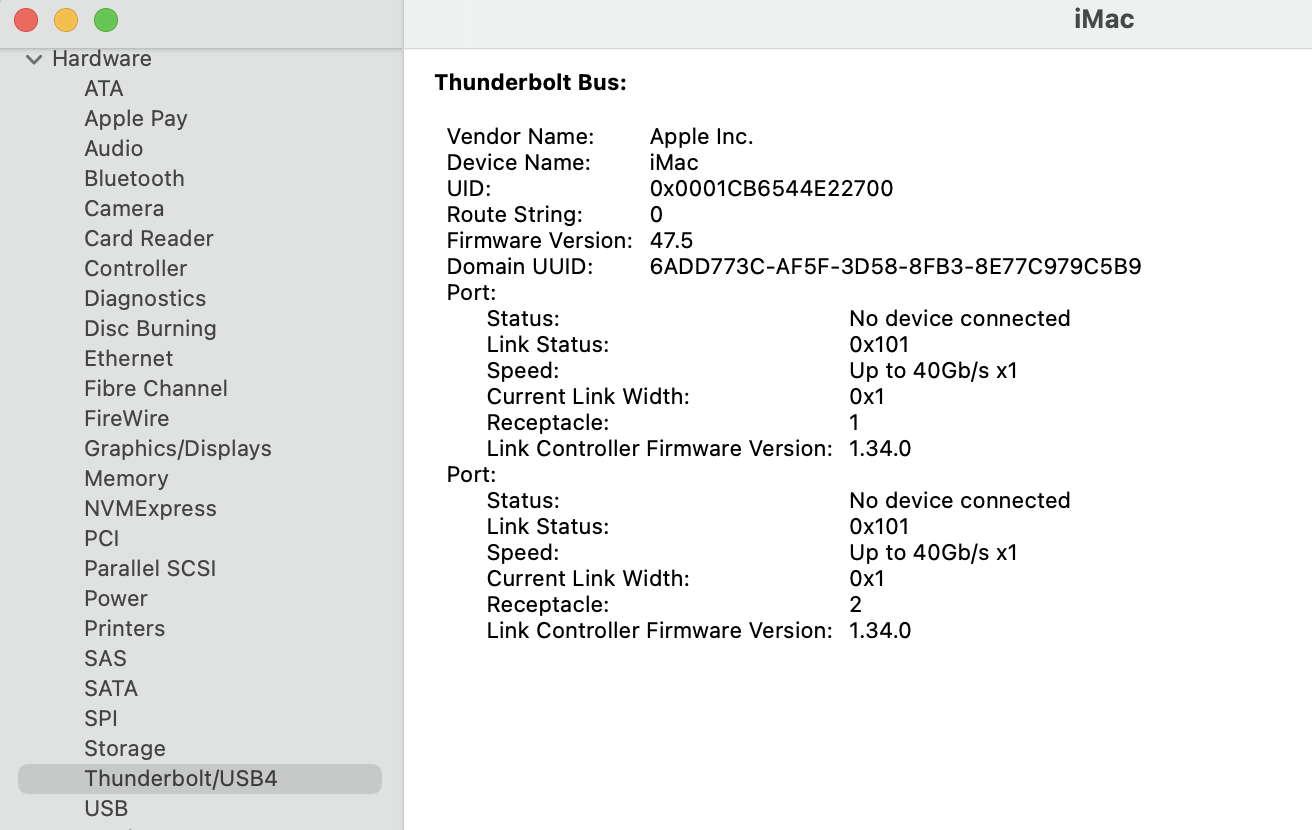The image size is (1312, 830).
Task: Select Storage in the hardware list
Action: (x=125, y=749)
